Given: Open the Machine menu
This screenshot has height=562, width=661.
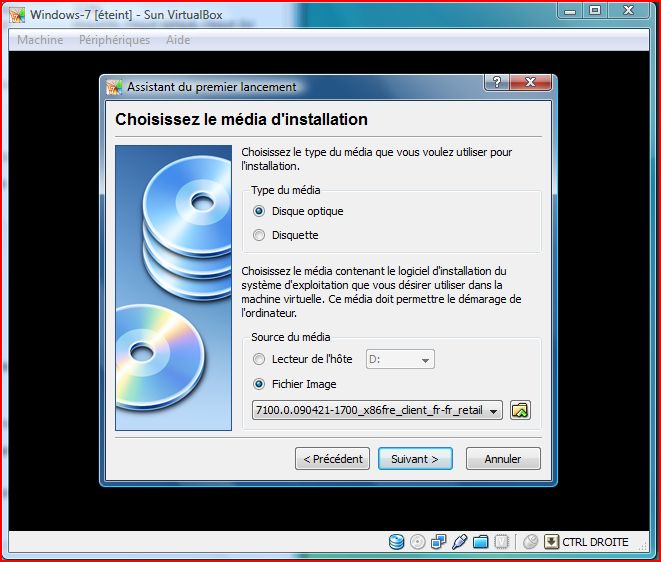Looking at the screenshot, I should click(40, 40).
